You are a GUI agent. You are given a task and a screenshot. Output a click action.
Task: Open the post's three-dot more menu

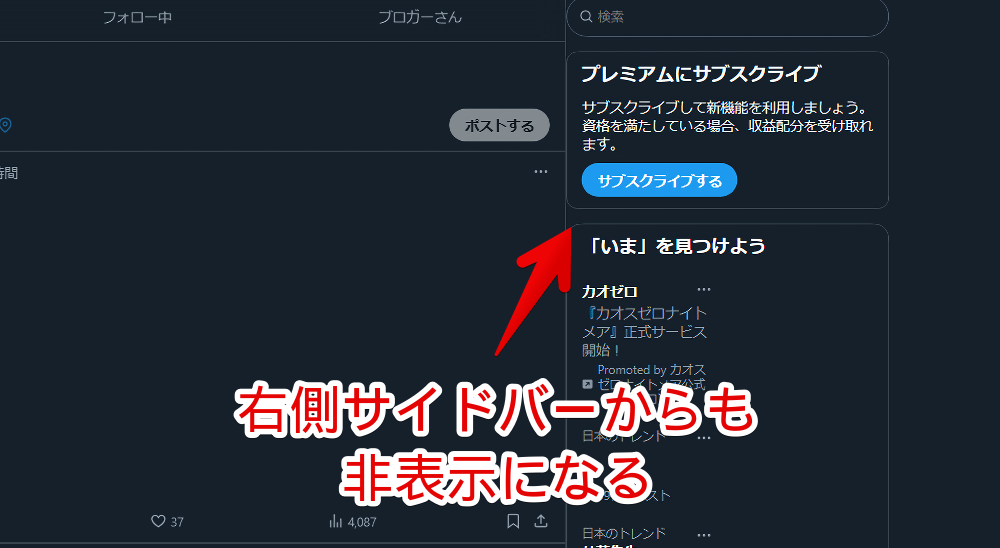[541, 172]
